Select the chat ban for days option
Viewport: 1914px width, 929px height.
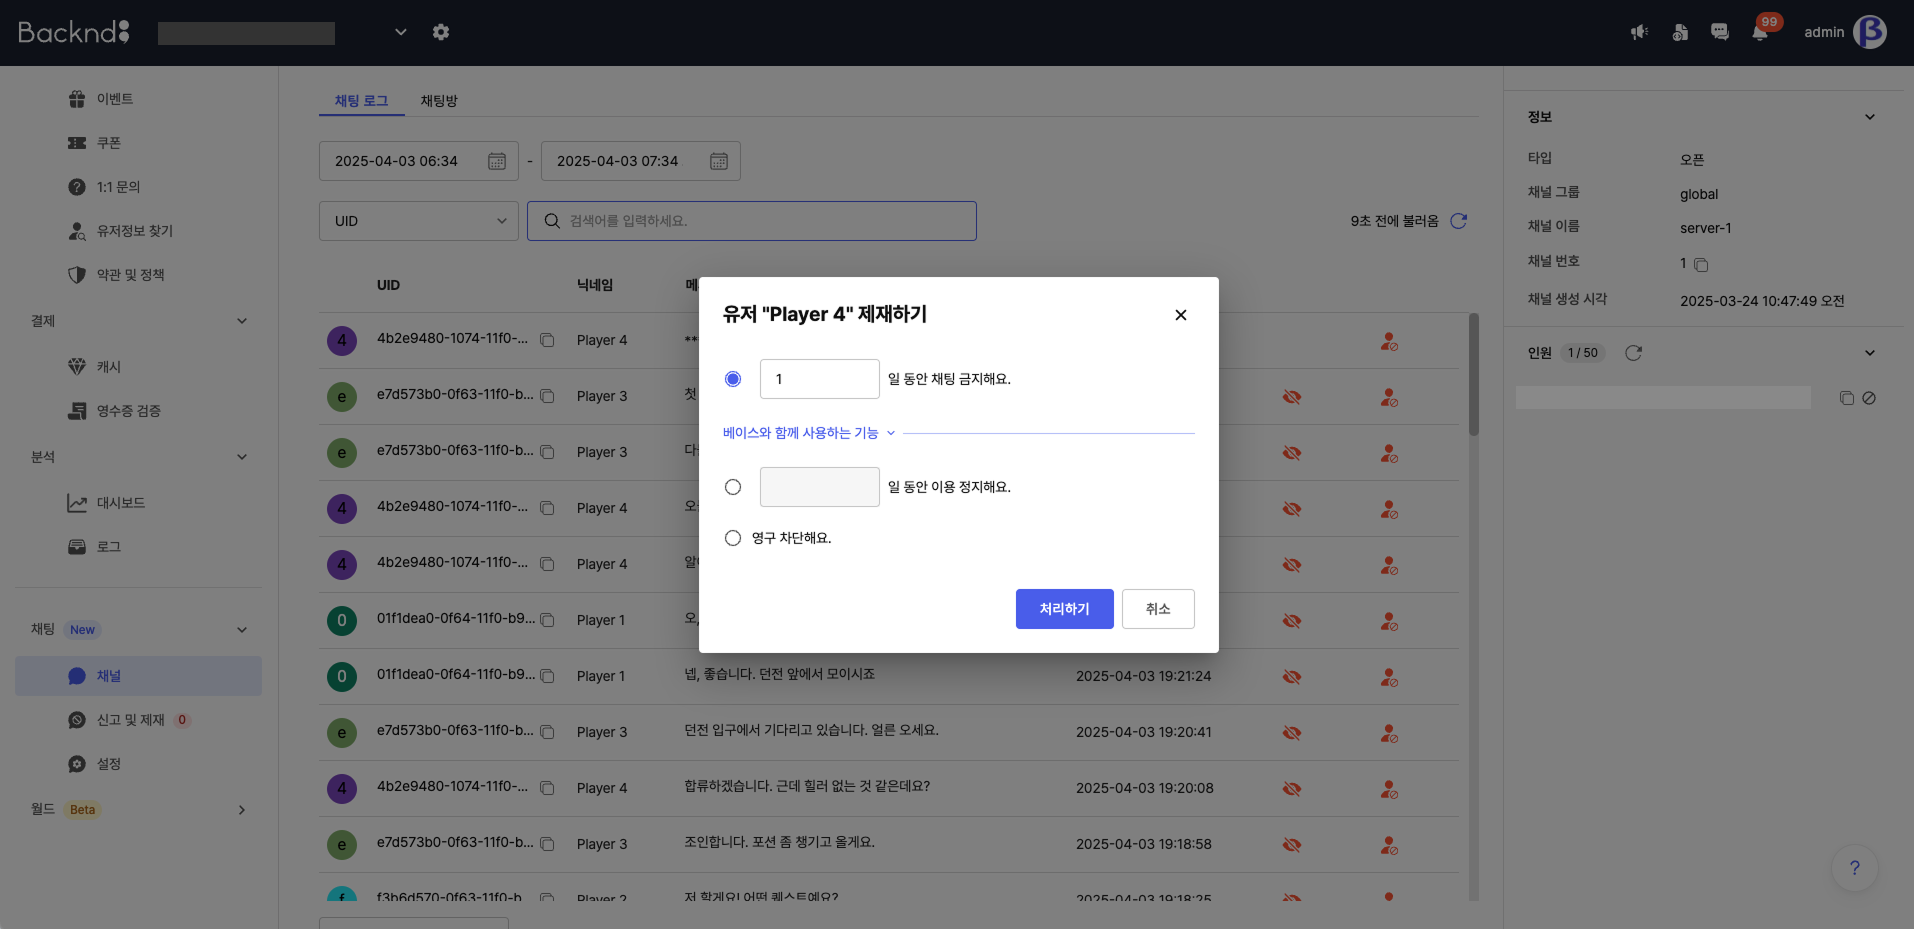[733, 379]
